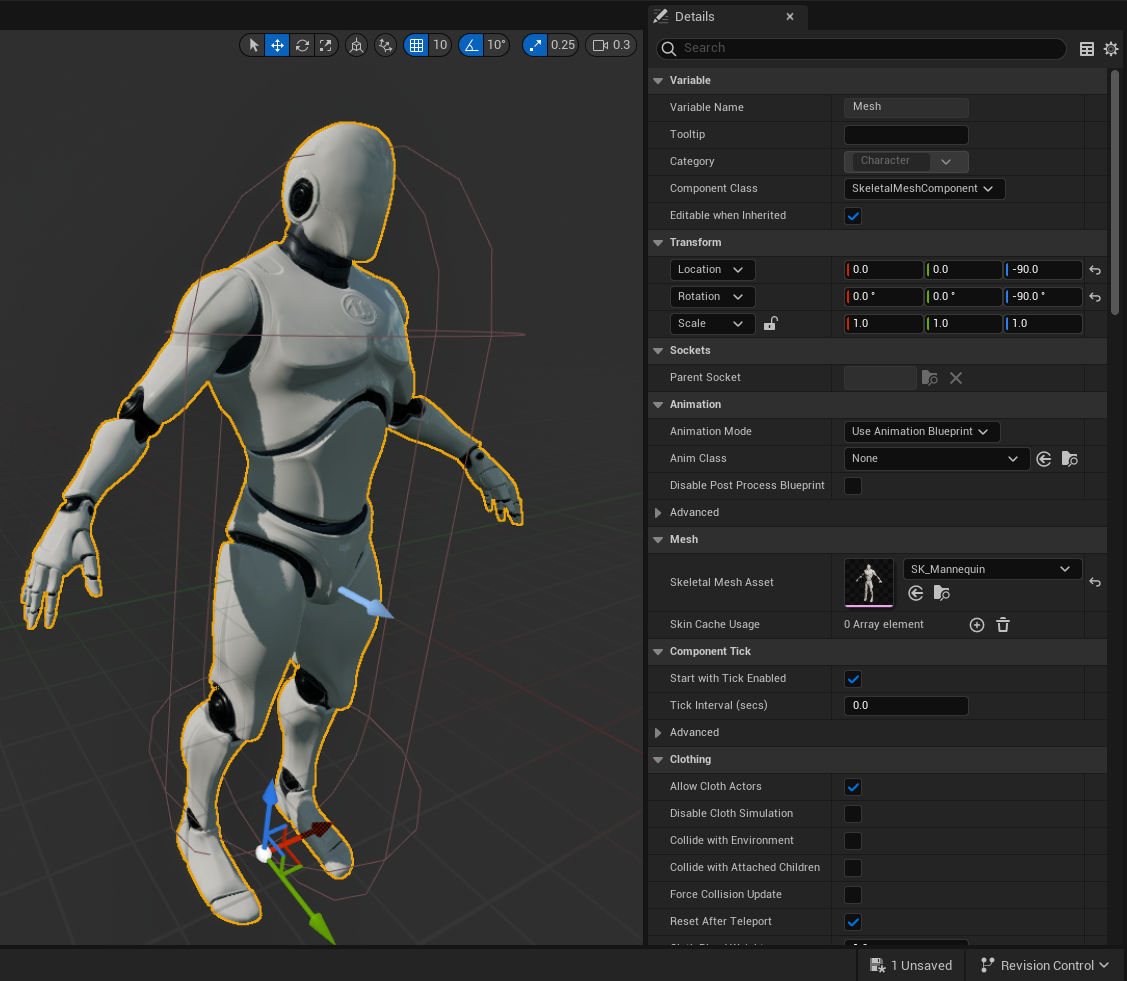The height and width of the screenshot is (981, 1127).
Task: Select the Details tab
Action: tap(694, 17)
